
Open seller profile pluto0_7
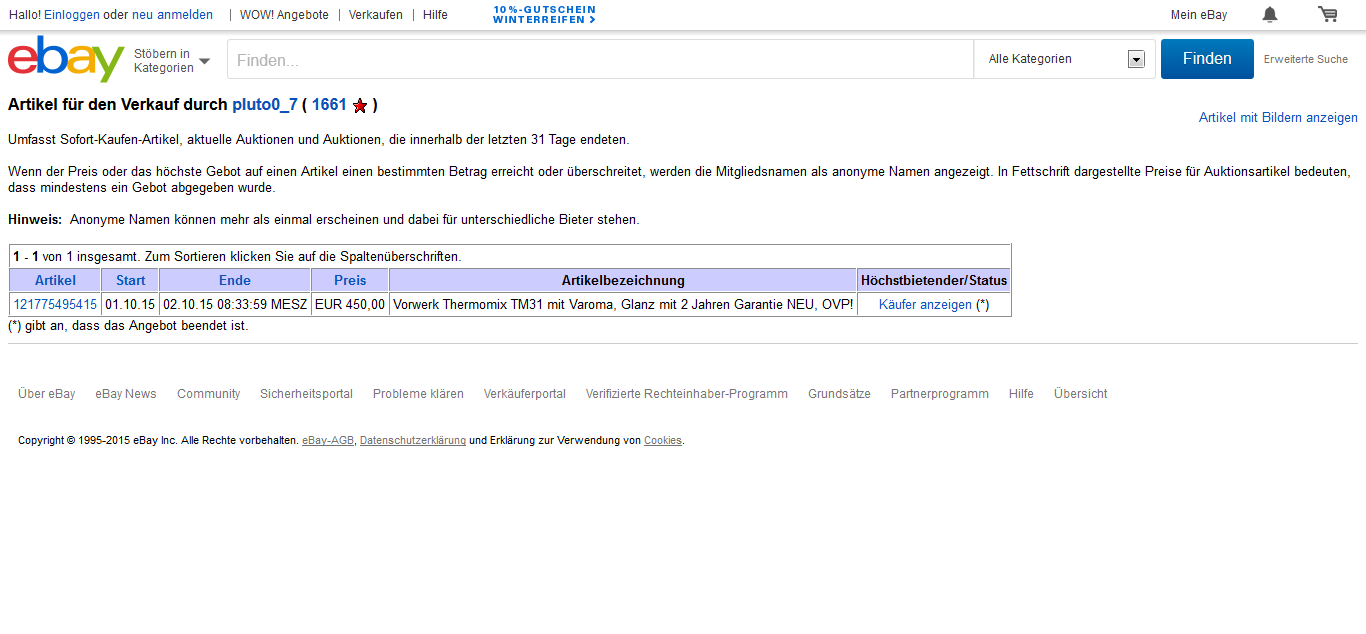265,104
